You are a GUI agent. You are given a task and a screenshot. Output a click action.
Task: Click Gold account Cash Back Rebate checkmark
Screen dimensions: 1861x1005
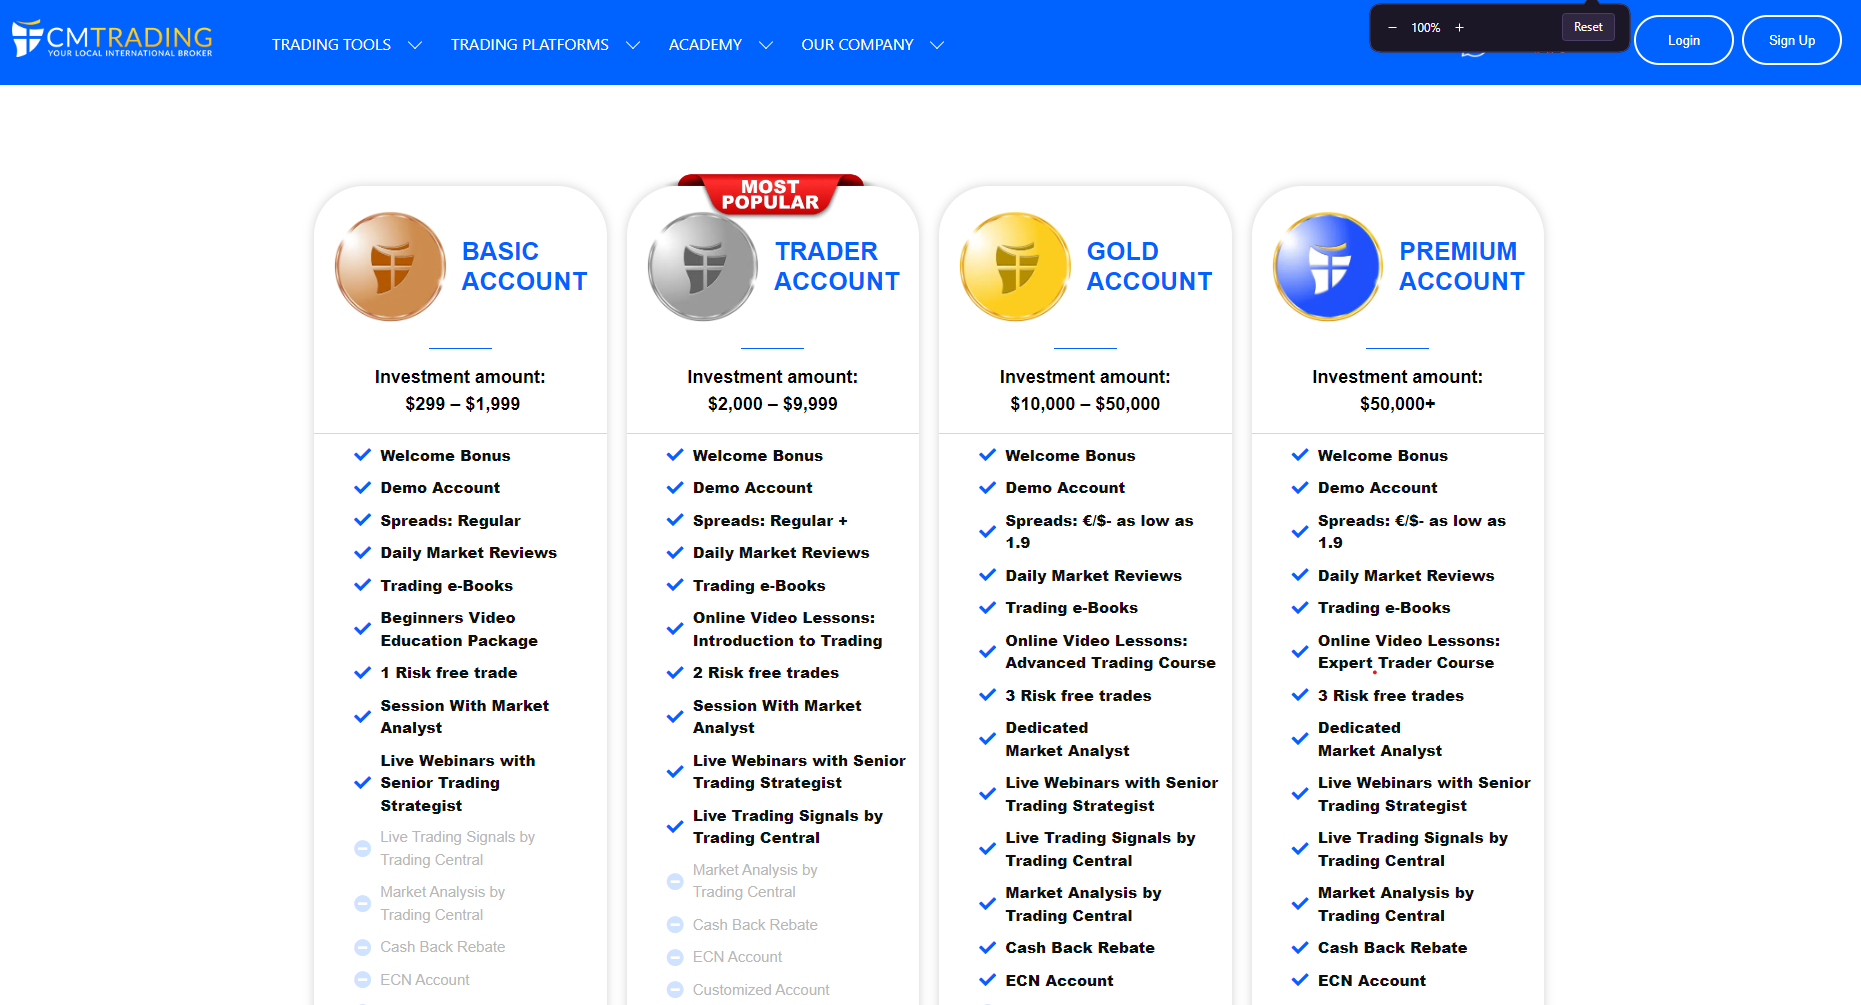click(x=987, y=947)
